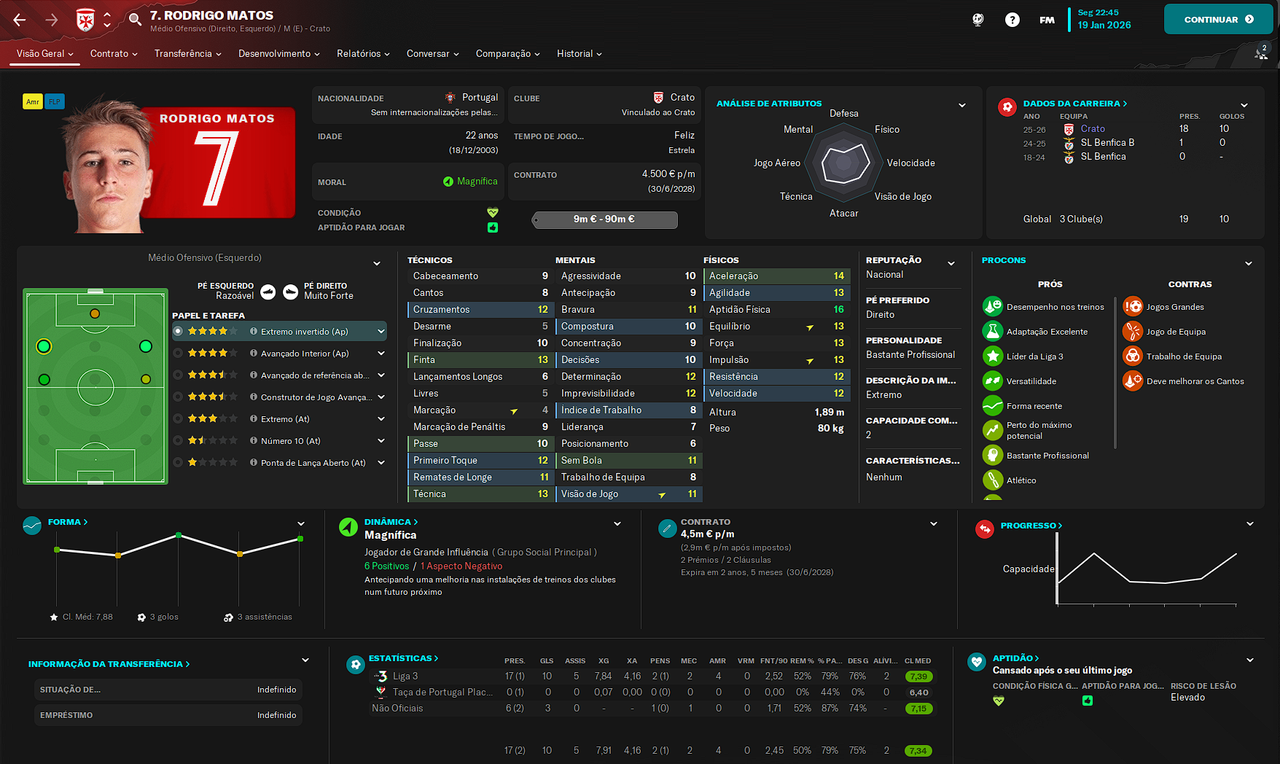Viewport: 1280px width, 764px height.
Task: Click the 7,39 Liga 3 rating badge
Action: pyautogui.click(x=919, y=677)
